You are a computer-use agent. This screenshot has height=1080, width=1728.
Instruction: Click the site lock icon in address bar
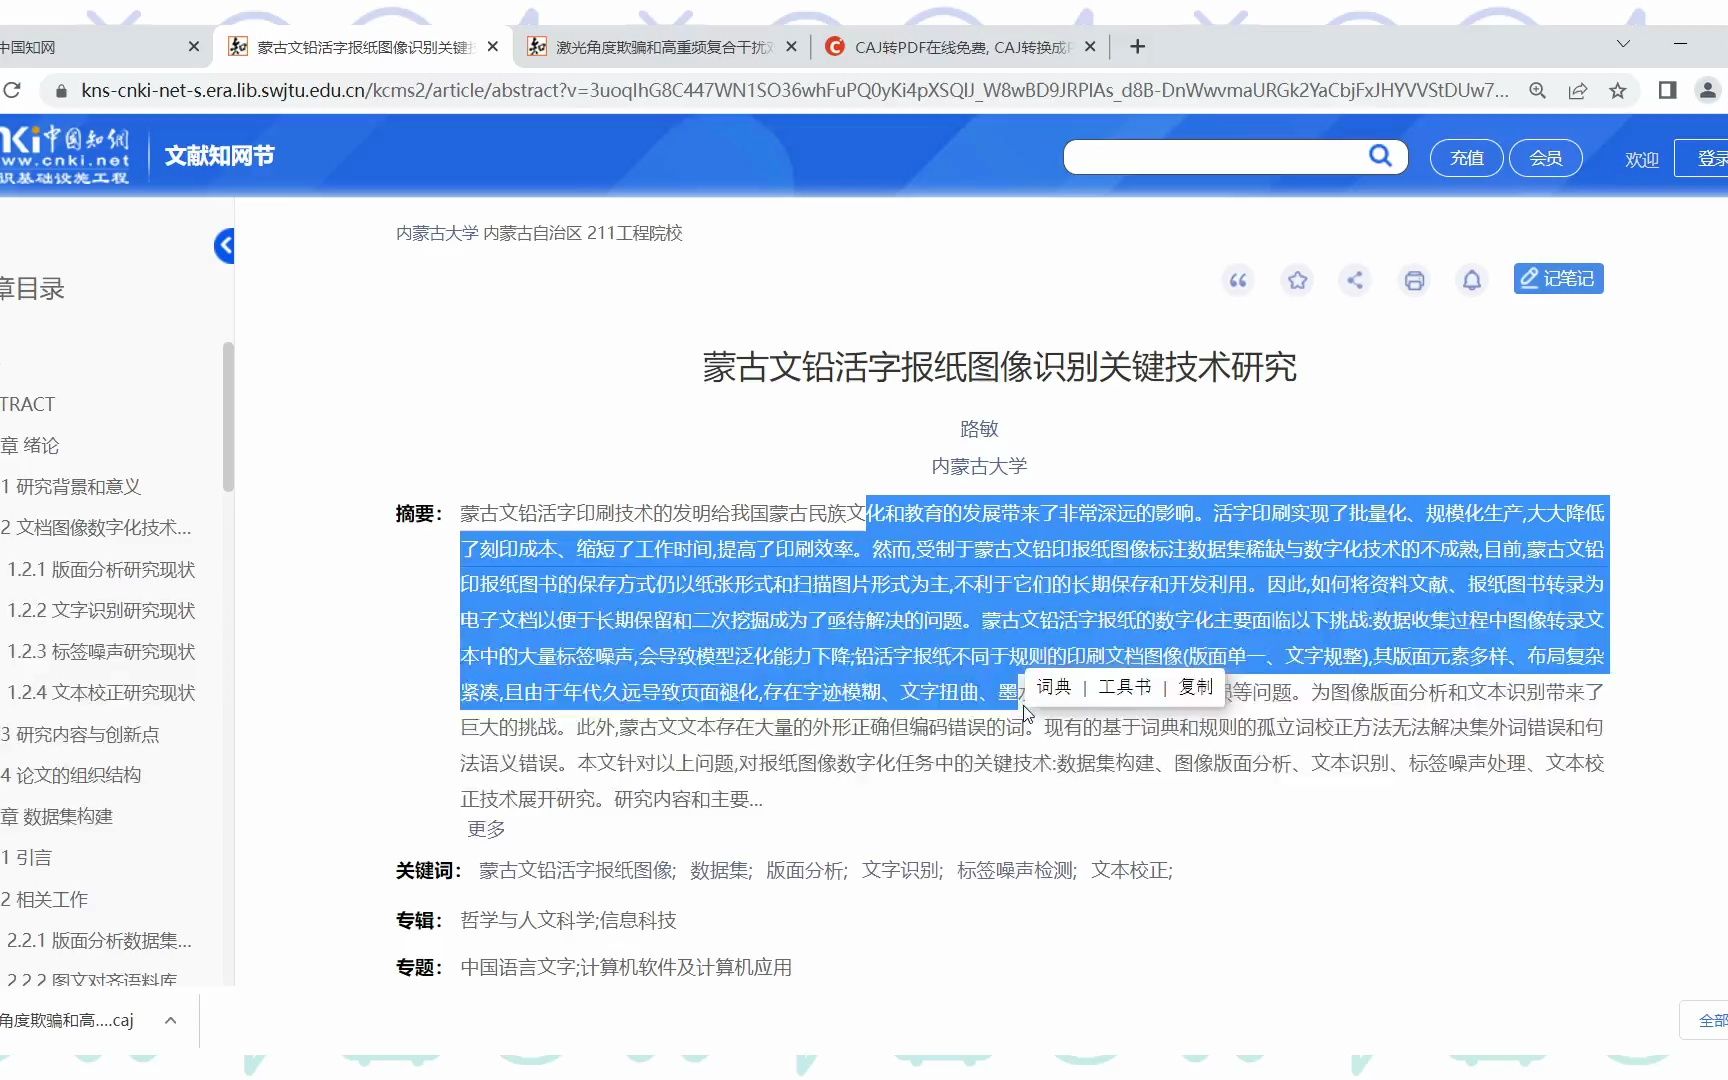[x=61, y=91]
